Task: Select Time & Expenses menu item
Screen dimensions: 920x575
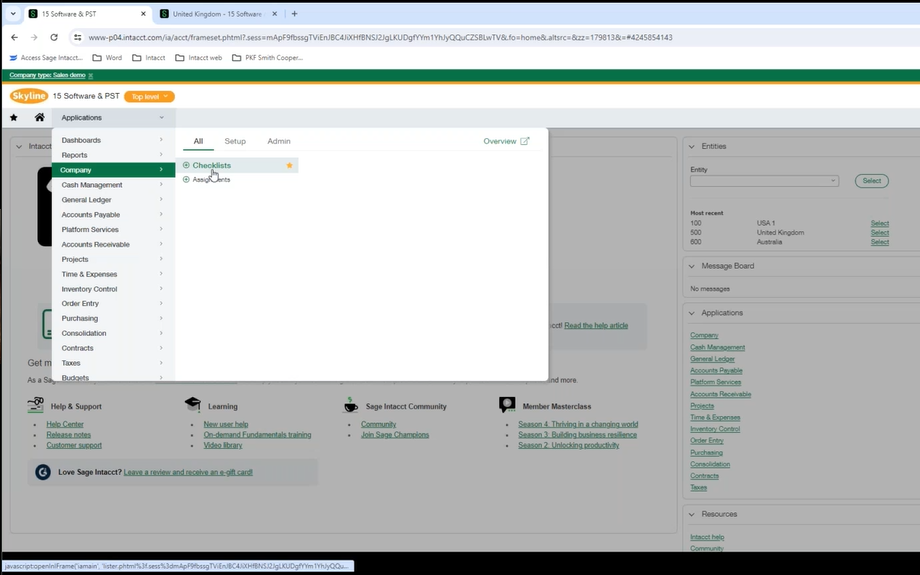Action: click(113, 274)
